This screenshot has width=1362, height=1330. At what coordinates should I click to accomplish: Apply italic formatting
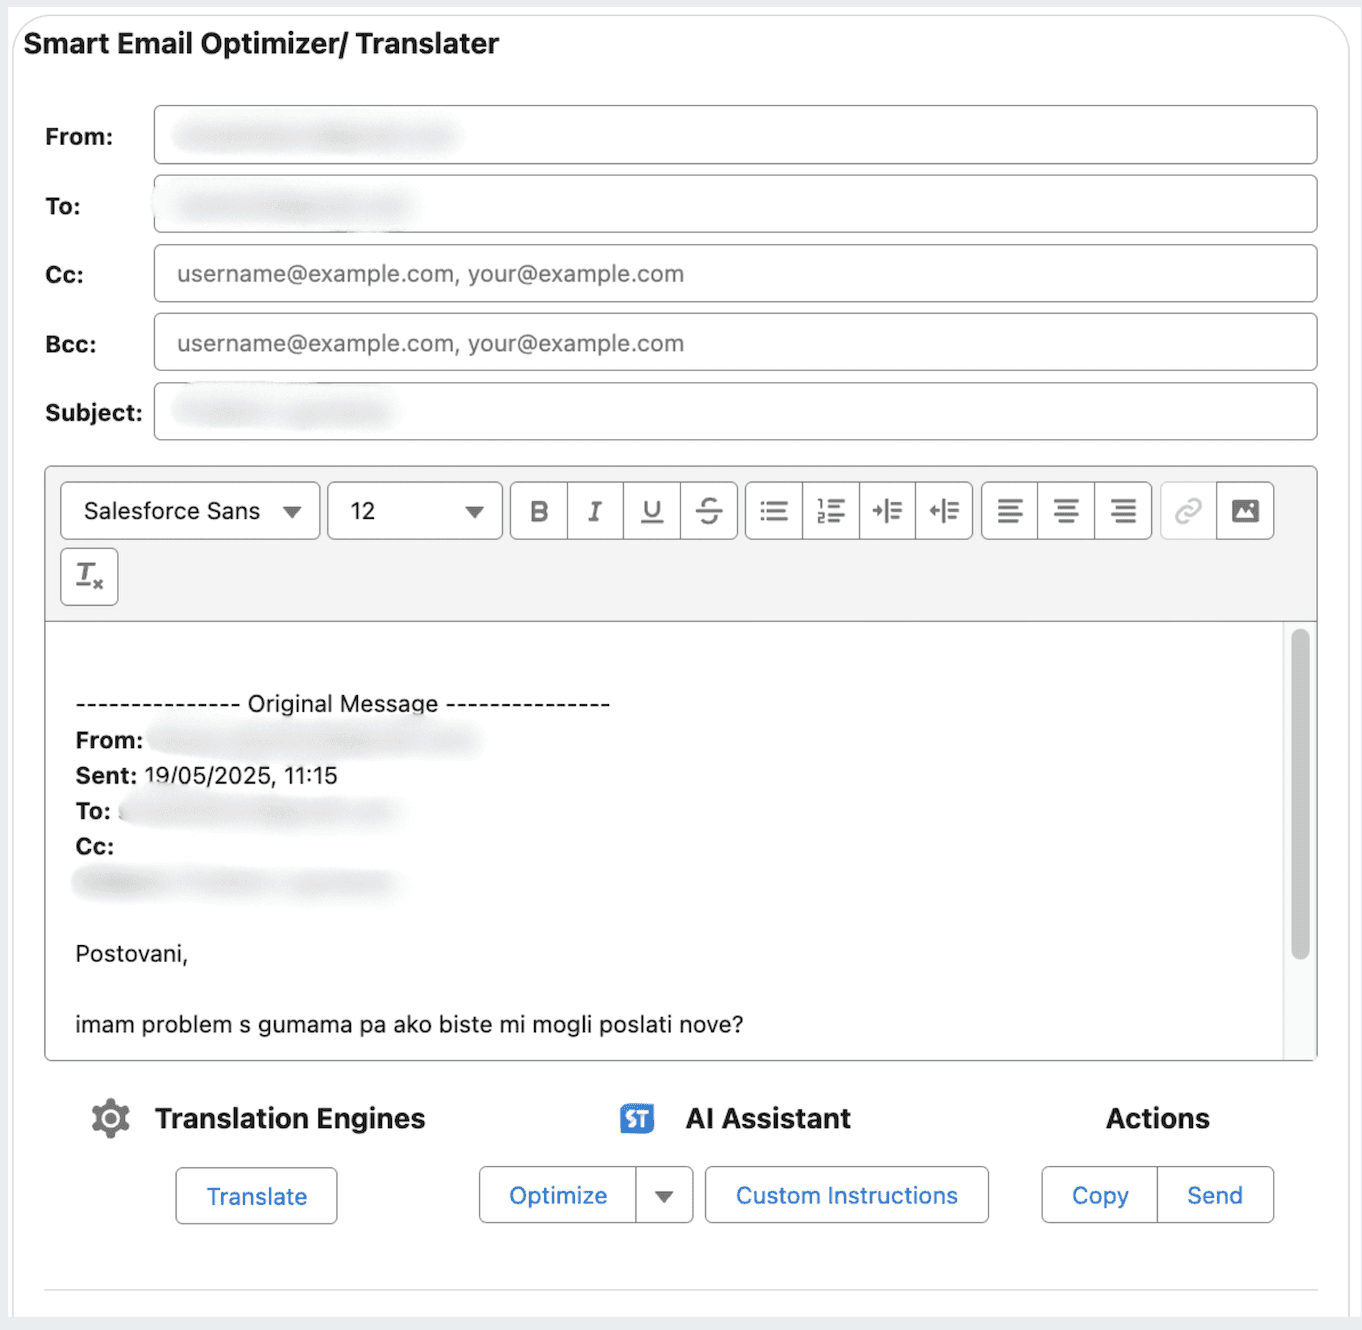tap(595, 511)
